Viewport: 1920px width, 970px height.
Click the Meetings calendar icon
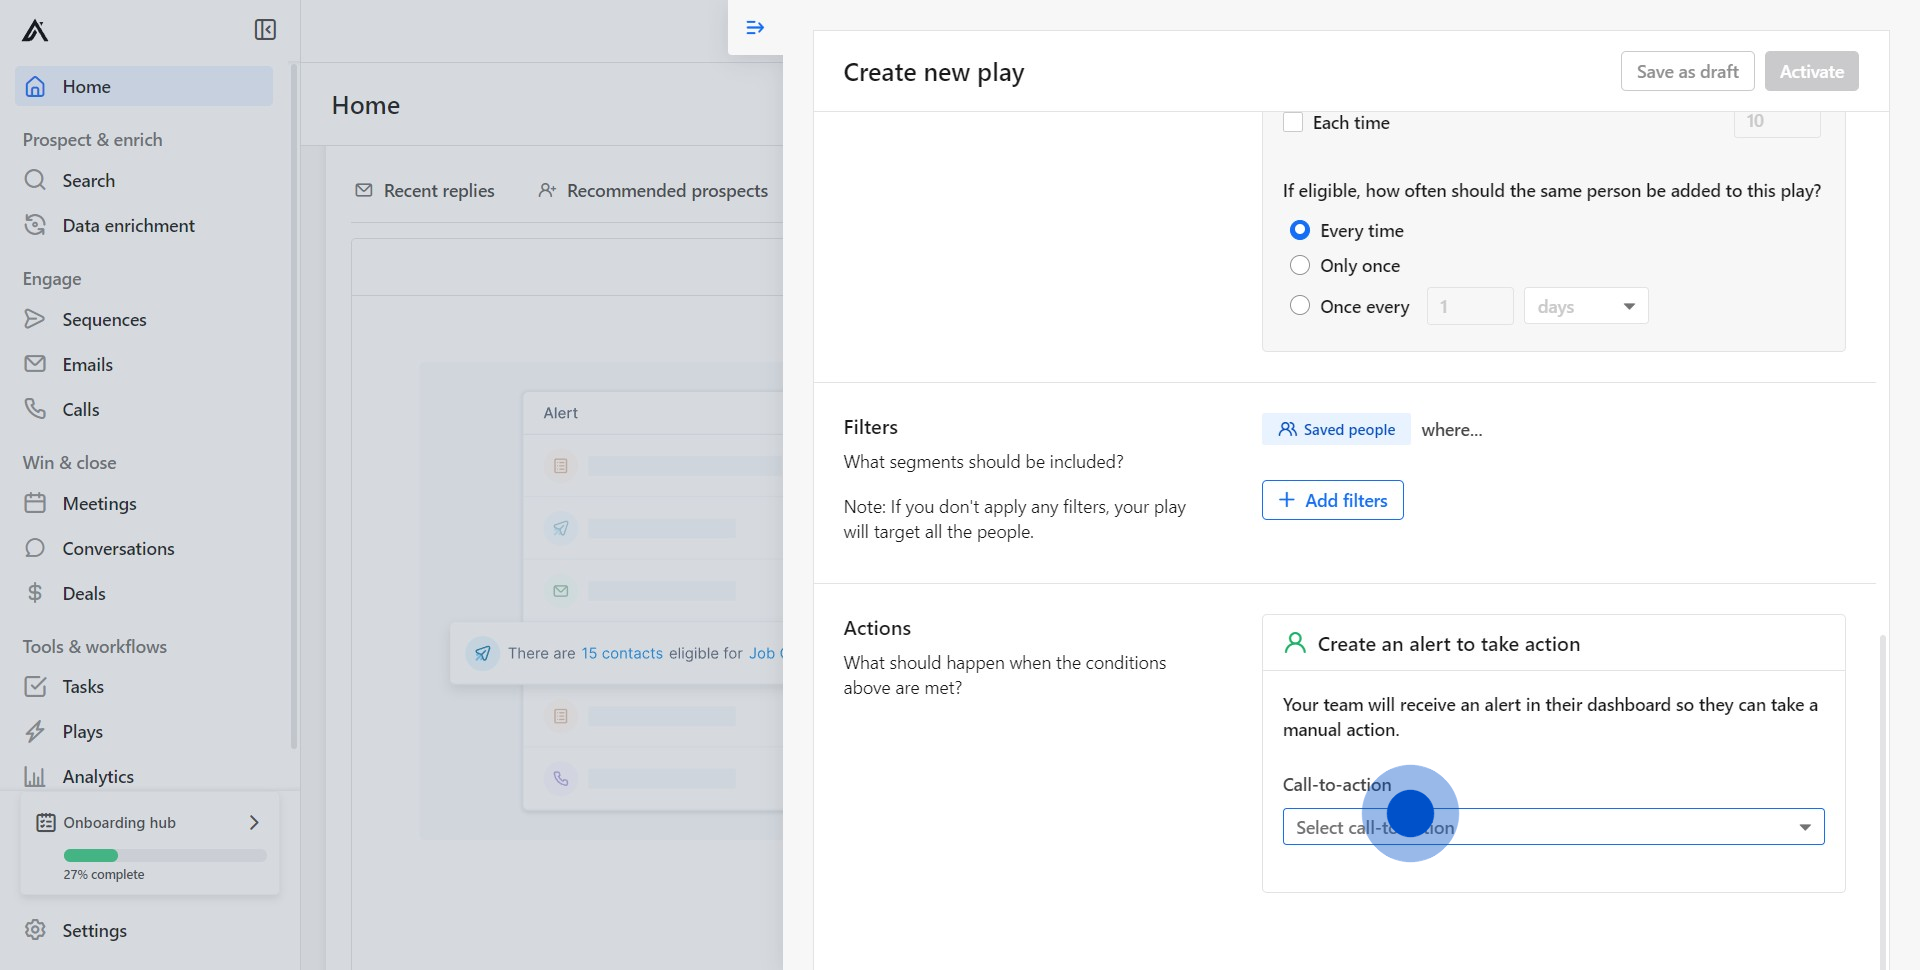point(35,503)
